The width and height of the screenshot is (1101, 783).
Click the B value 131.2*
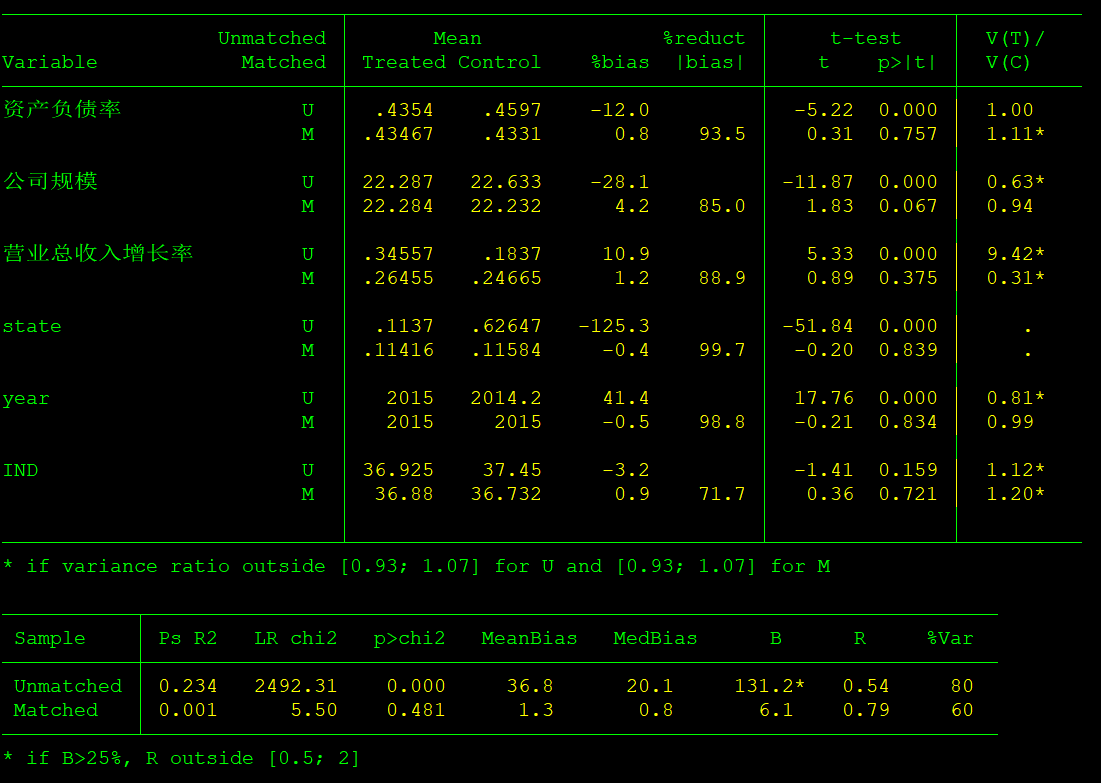click(770, 686)
